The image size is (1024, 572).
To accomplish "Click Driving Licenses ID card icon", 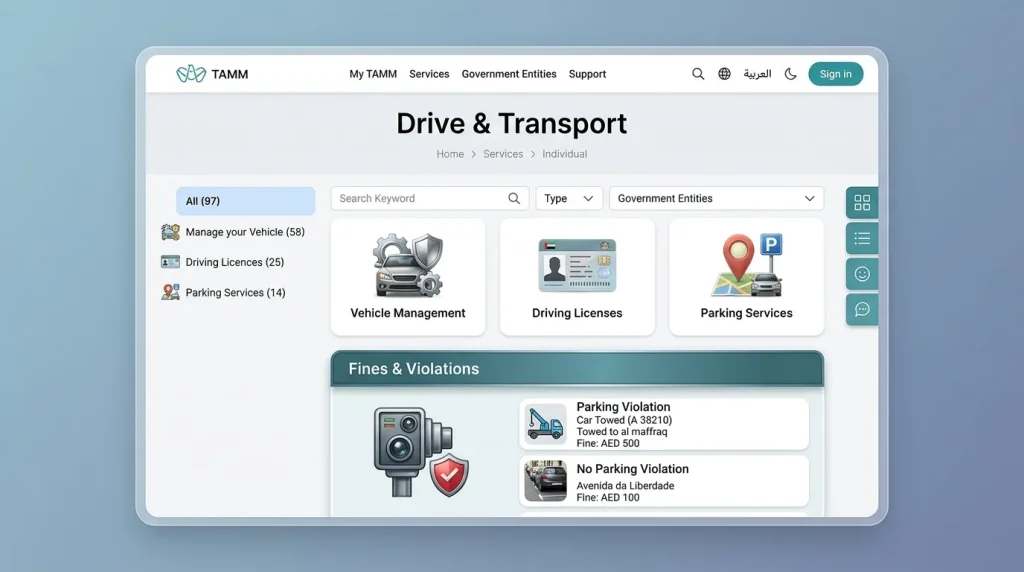I will (x=577, y=265).
